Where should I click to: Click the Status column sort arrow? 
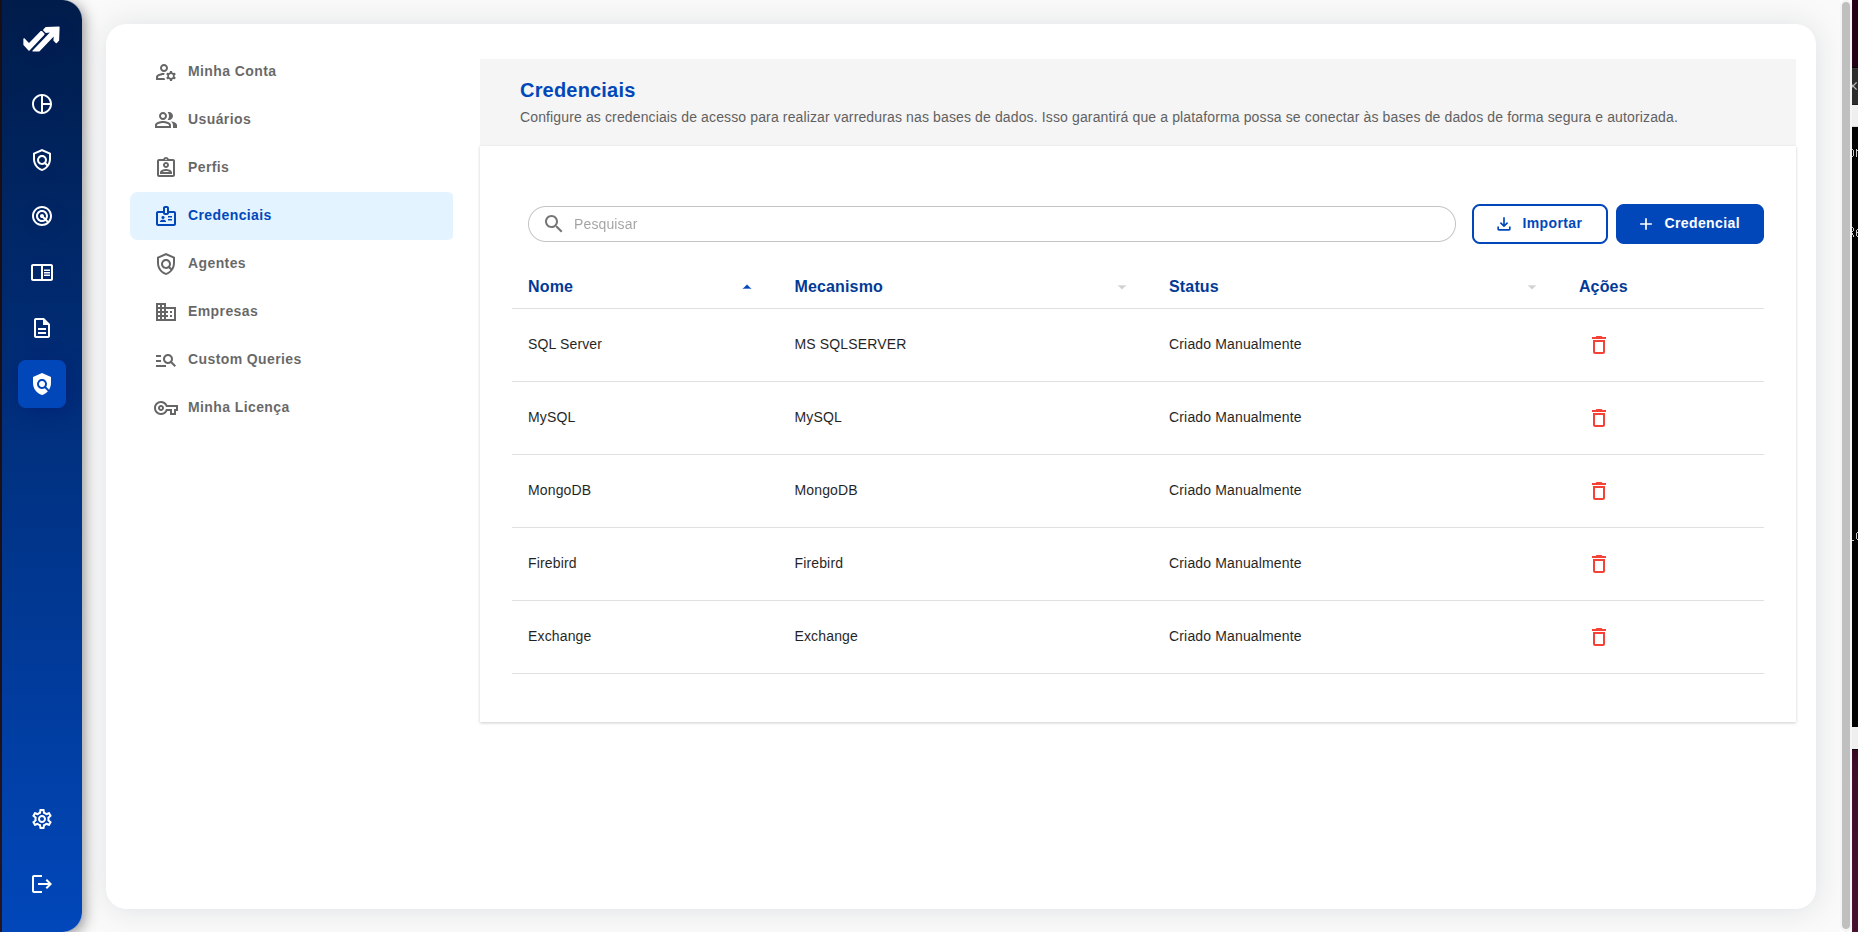1531,287
